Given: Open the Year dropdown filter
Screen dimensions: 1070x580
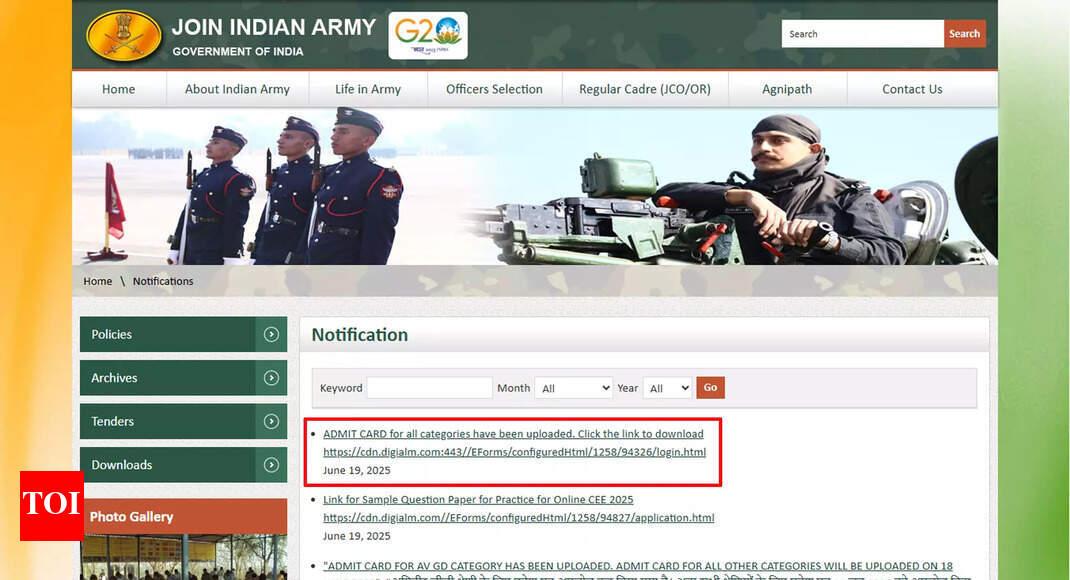Looking at the screenshot, I should click(x=668, y=388).
